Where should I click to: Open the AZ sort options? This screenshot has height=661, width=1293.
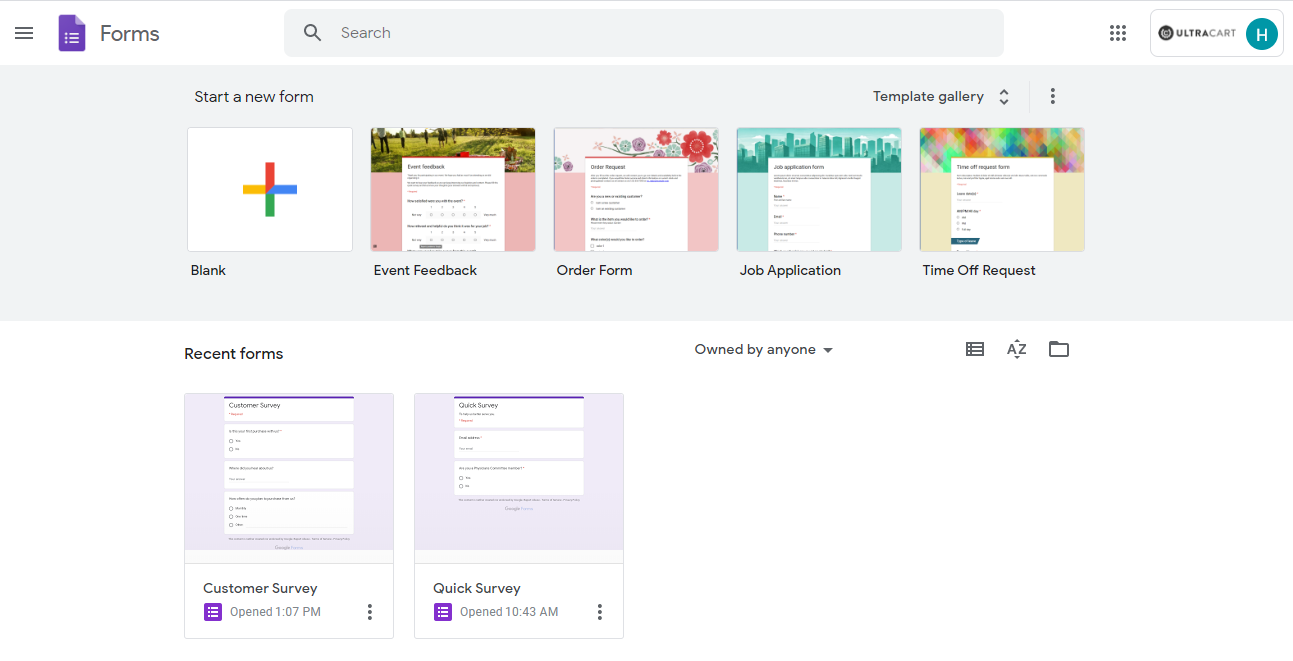(x=1017, y=349)
